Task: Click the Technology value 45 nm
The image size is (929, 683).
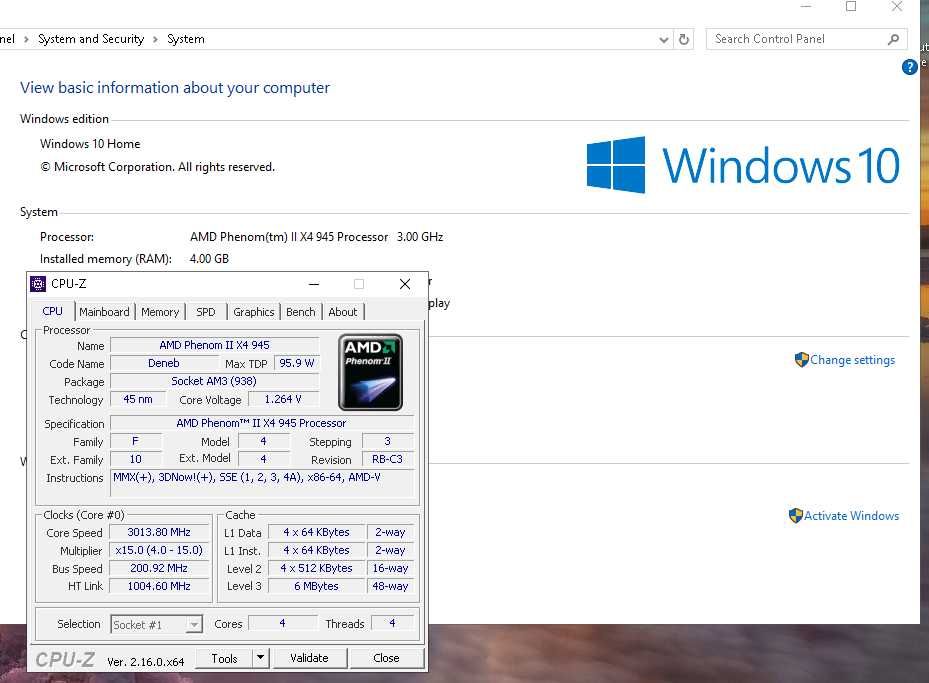Action: [137, 399]
